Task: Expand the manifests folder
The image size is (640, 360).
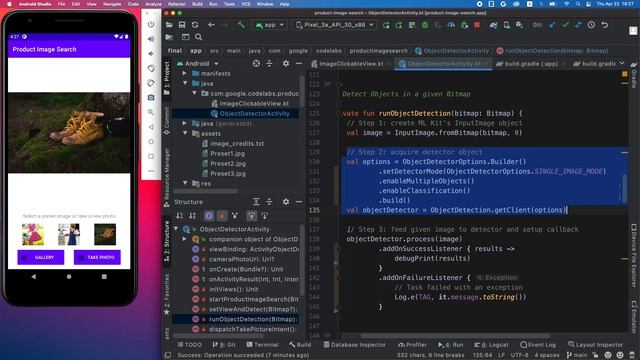Action: click(x=185, y=73)
